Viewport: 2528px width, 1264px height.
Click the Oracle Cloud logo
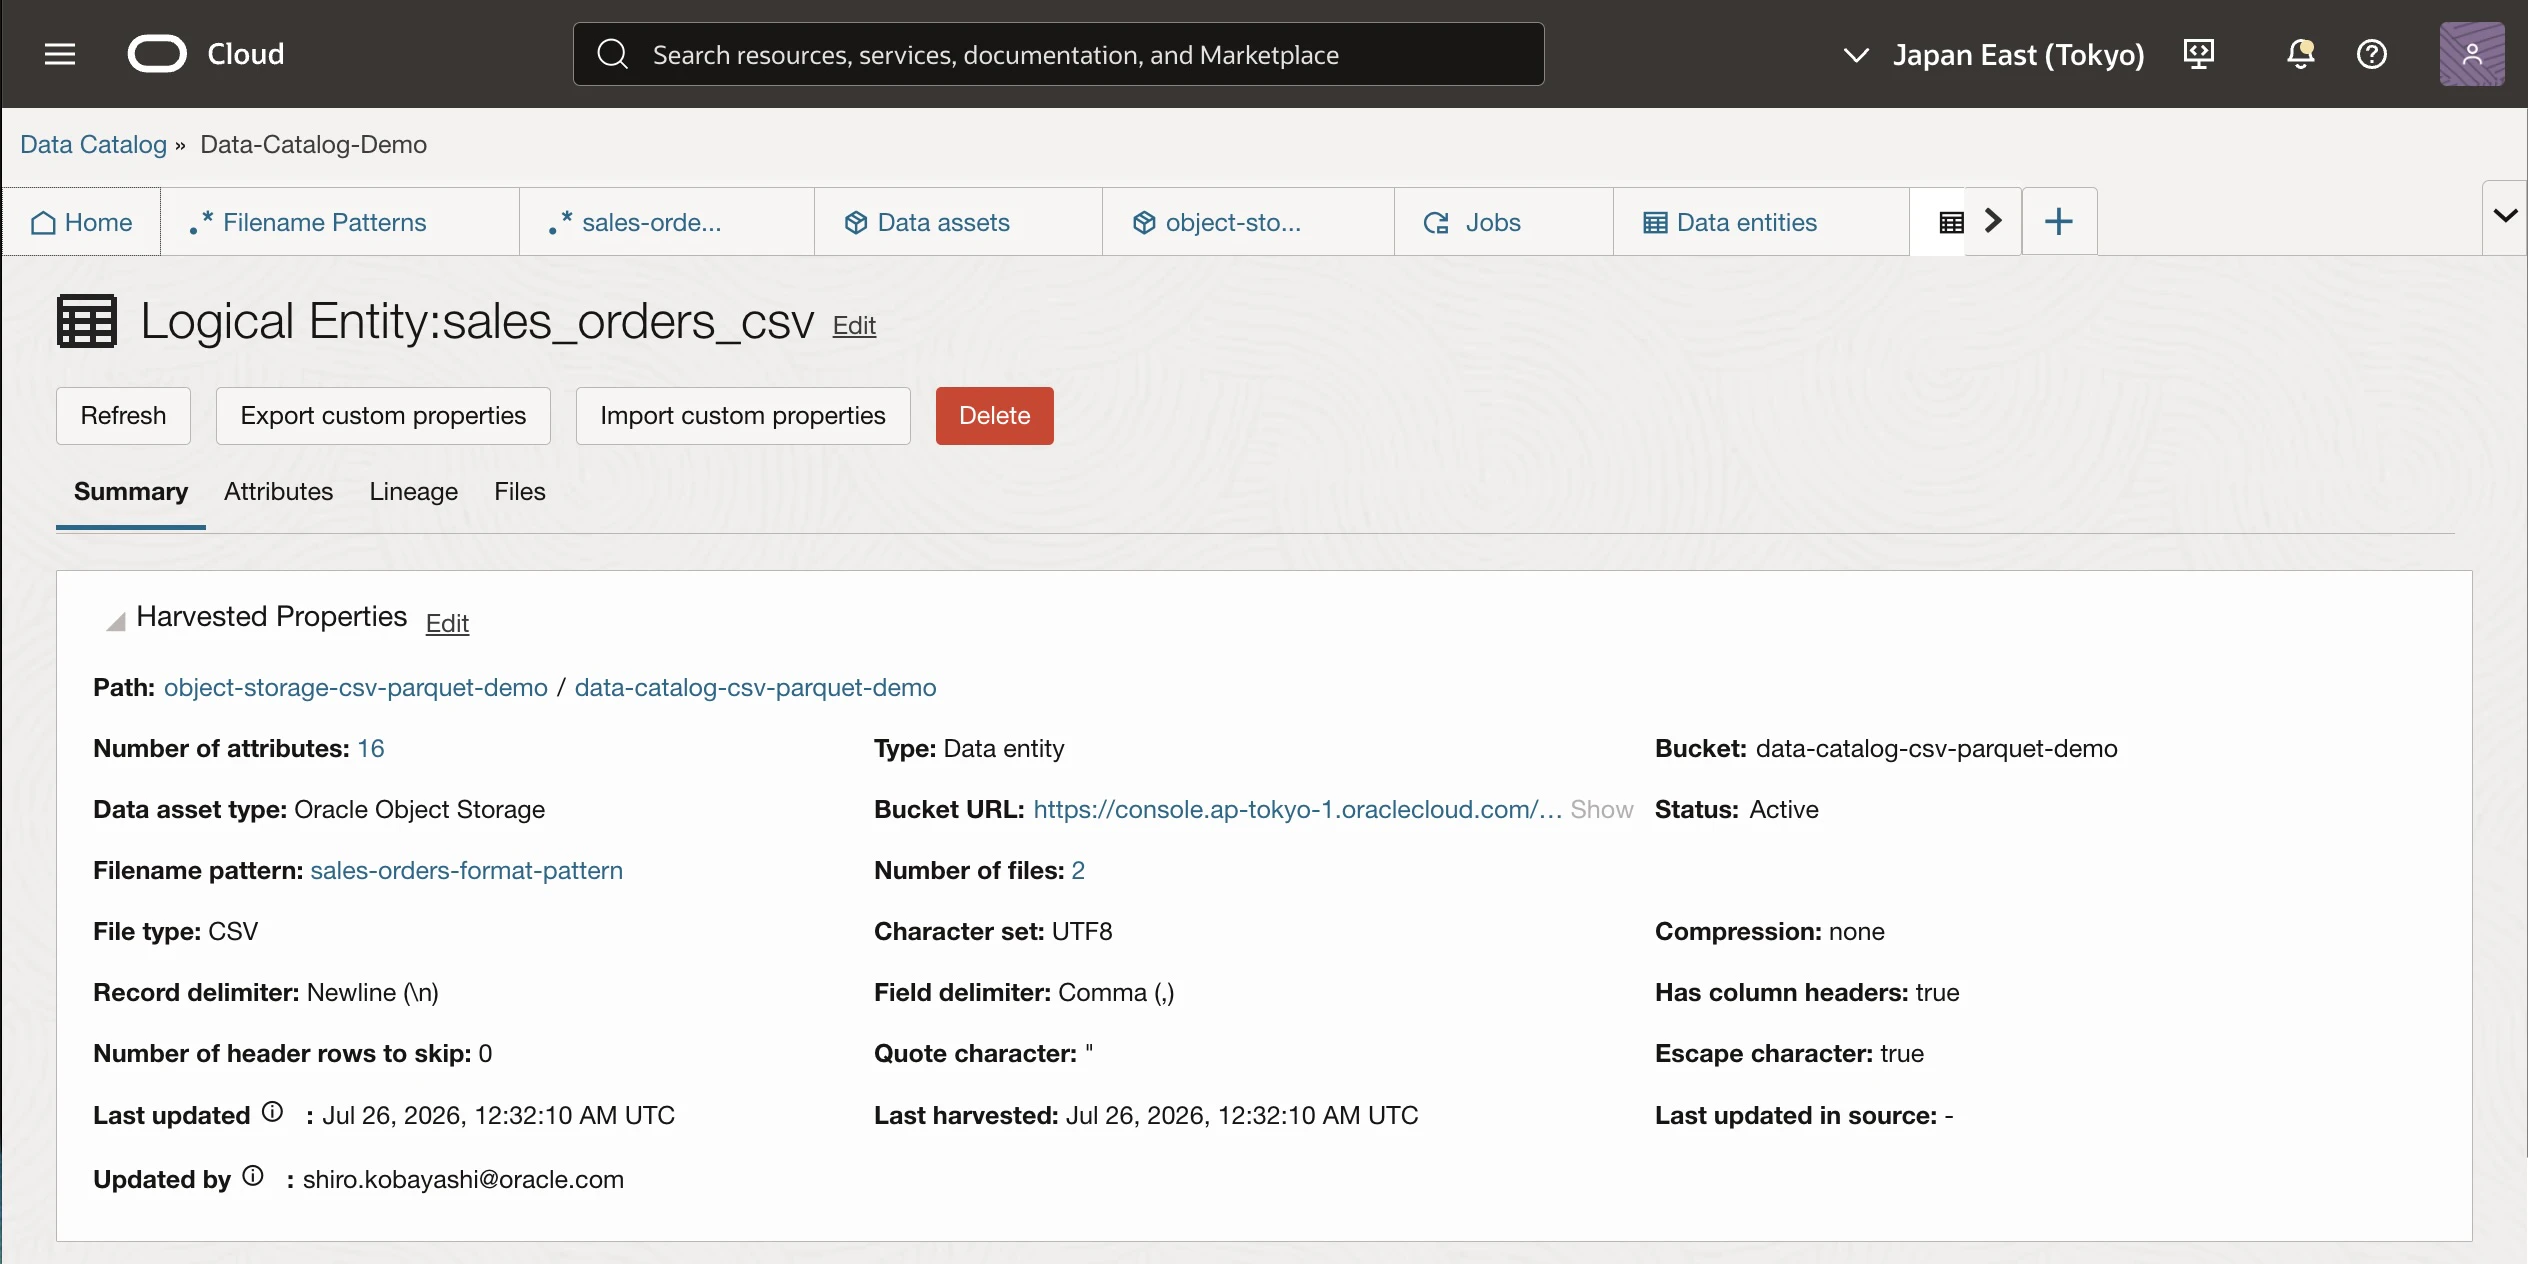coord(206,54)
